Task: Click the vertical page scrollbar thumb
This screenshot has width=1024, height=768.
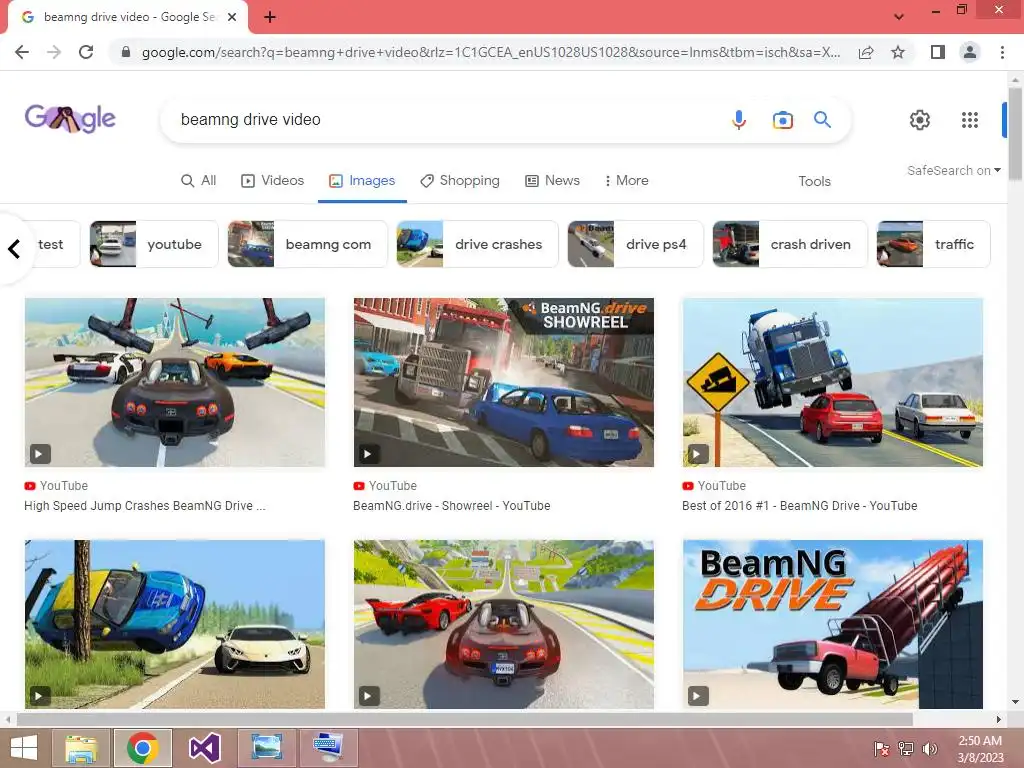Action: click(1015, 134)
